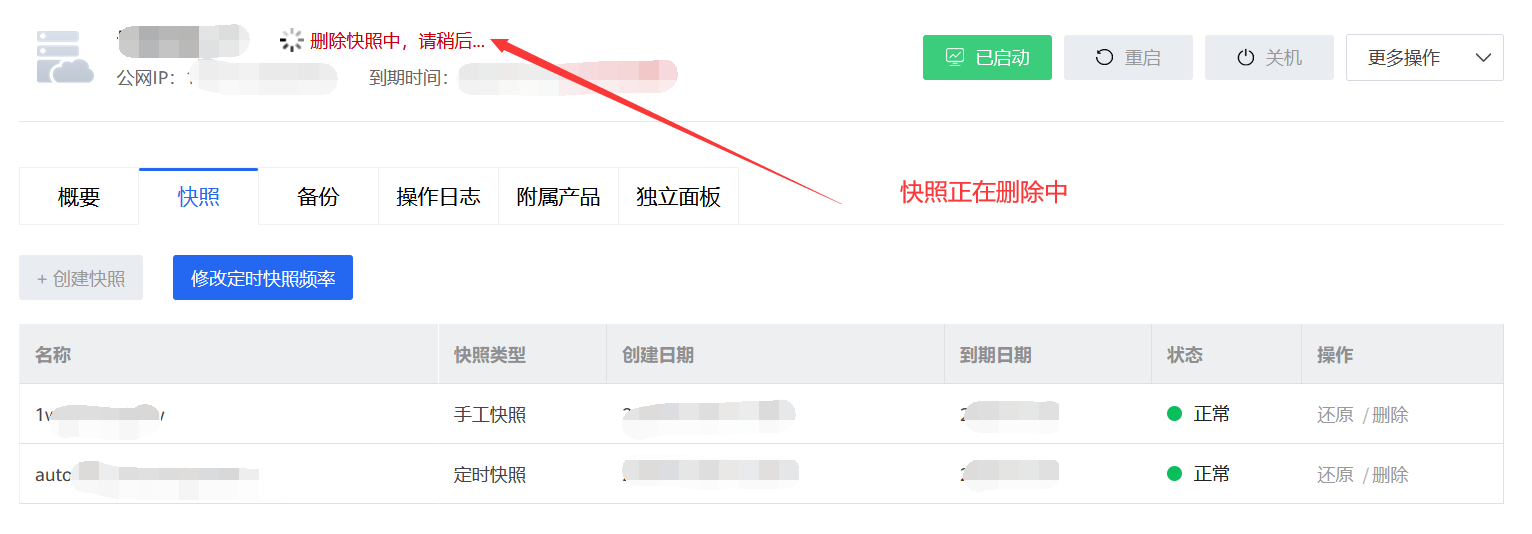Image resolution: width=1532 pixels, height=534 pixels.
Task: Click the 定时快照 type cell
Action: (490, 475)
